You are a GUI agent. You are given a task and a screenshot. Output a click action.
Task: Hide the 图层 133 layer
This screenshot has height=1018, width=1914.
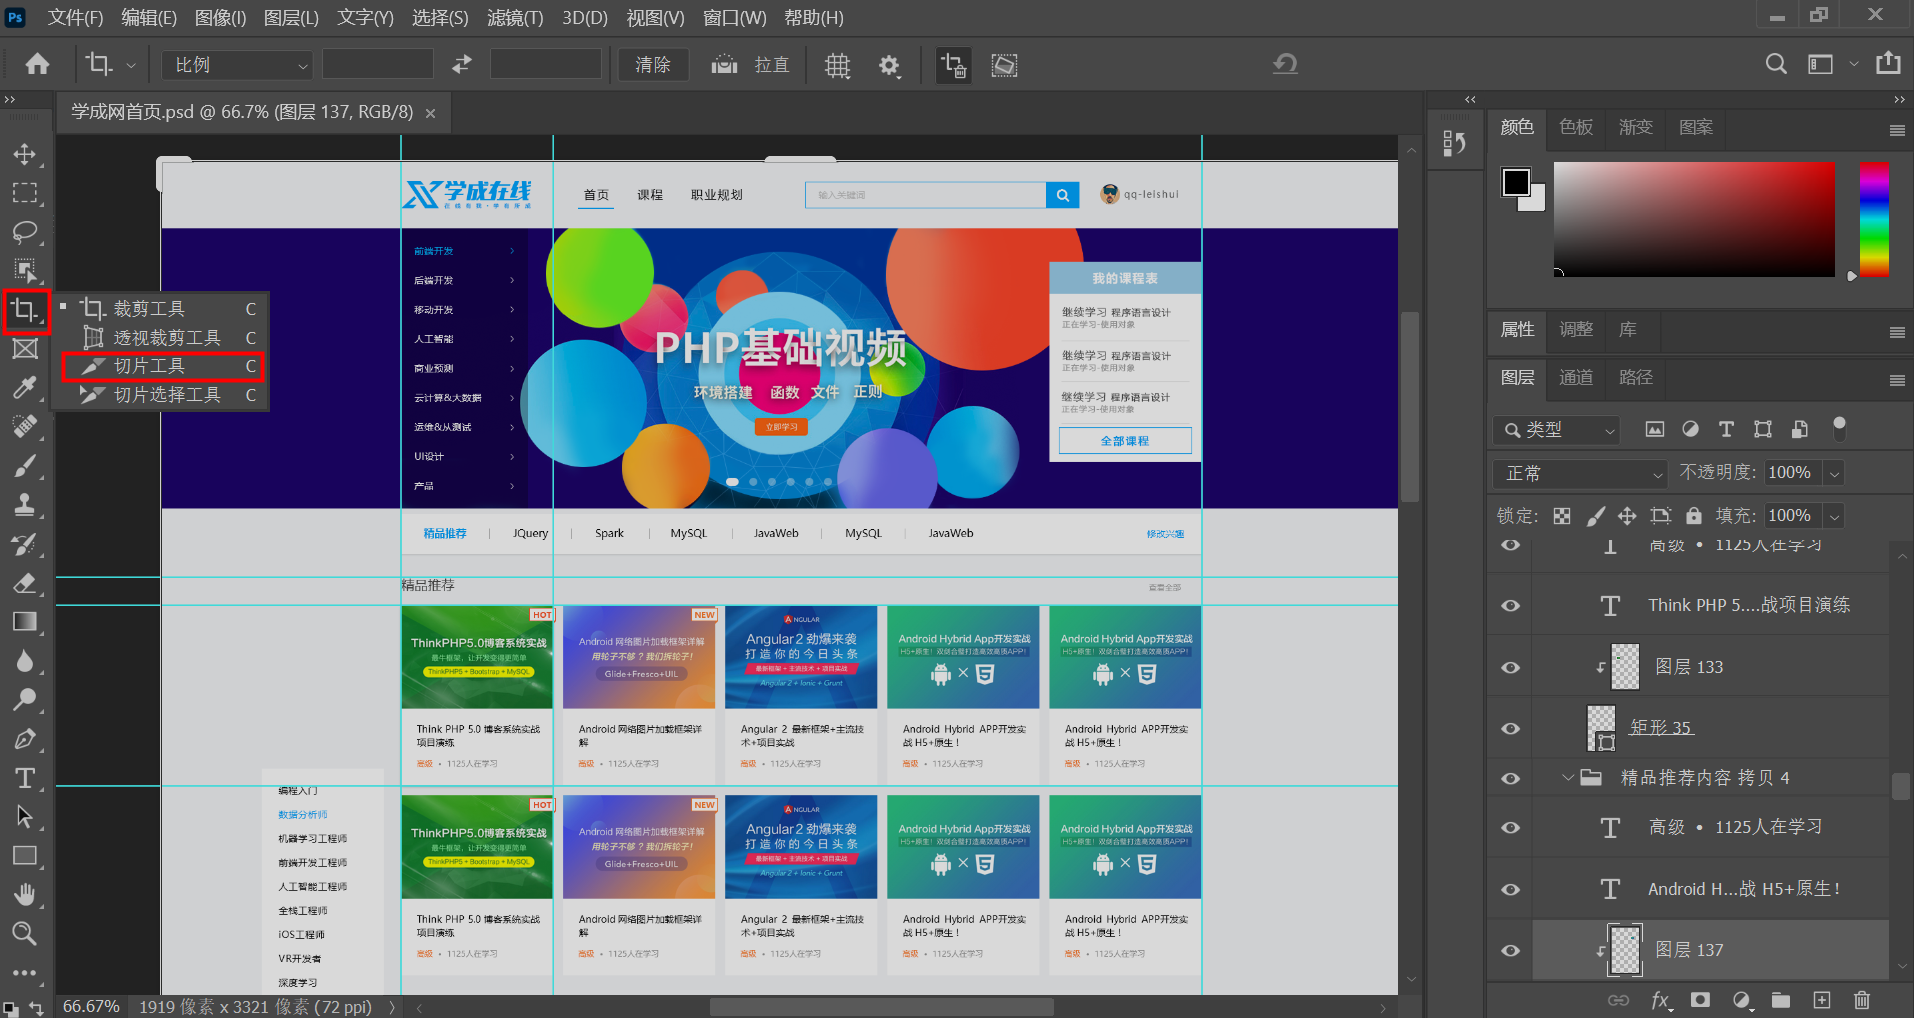1511,667
